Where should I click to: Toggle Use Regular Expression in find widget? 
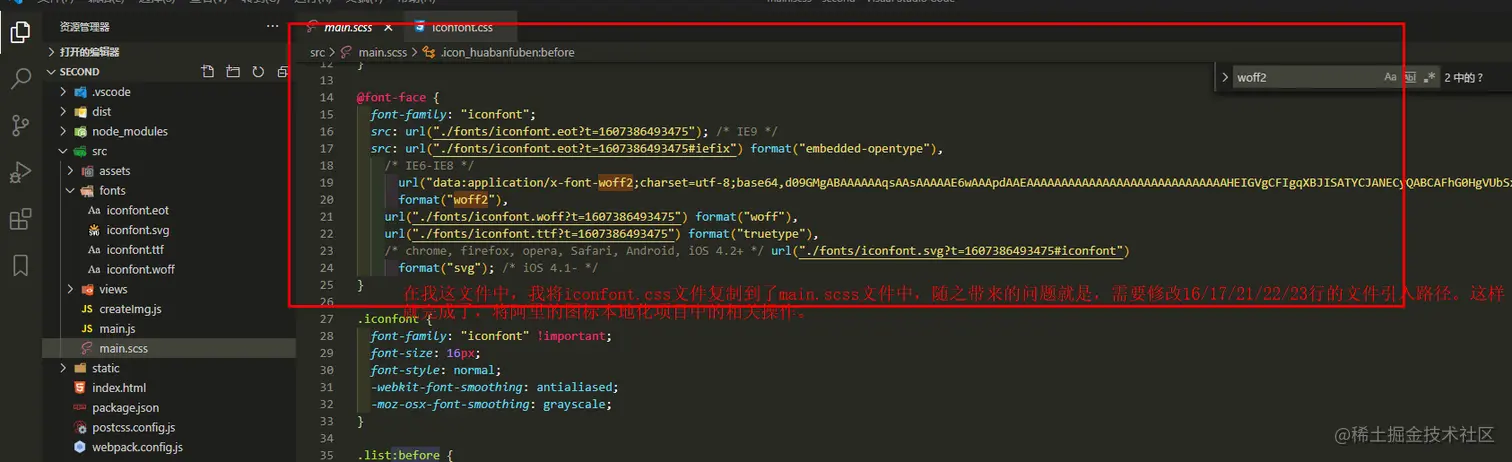[1430, 77]
